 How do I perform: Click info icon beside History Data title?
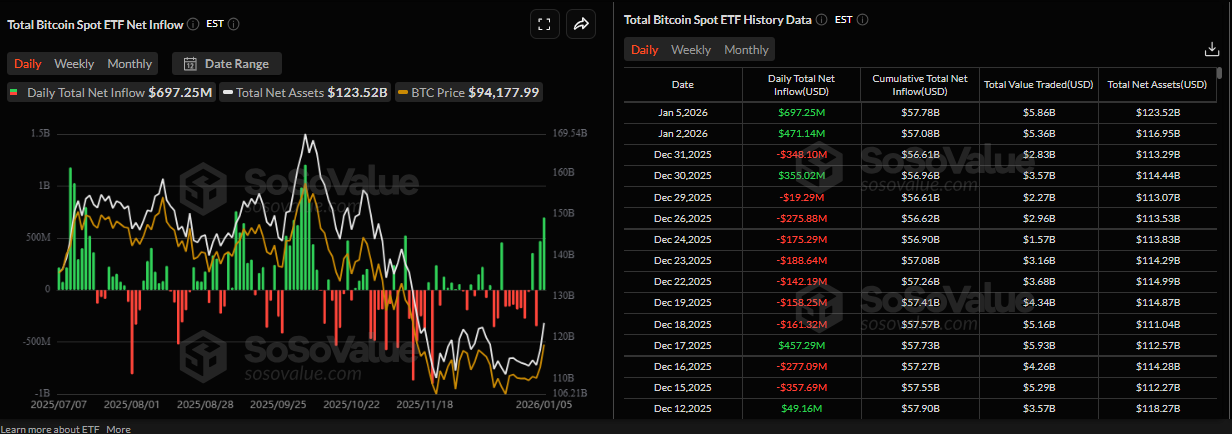(821, 20)
